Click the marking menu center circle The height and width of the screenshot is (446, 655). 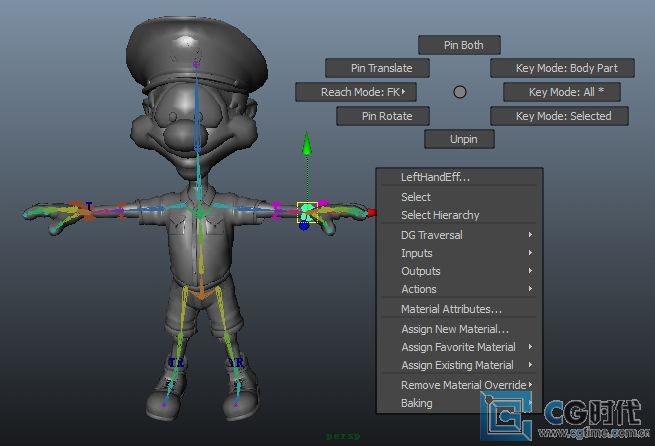pyautogui.click(x=460, y=92)
